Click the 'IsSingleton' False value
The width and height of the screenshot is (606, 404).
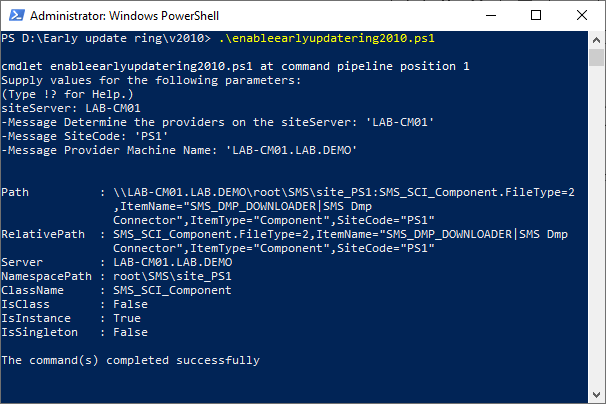[132, 331]
